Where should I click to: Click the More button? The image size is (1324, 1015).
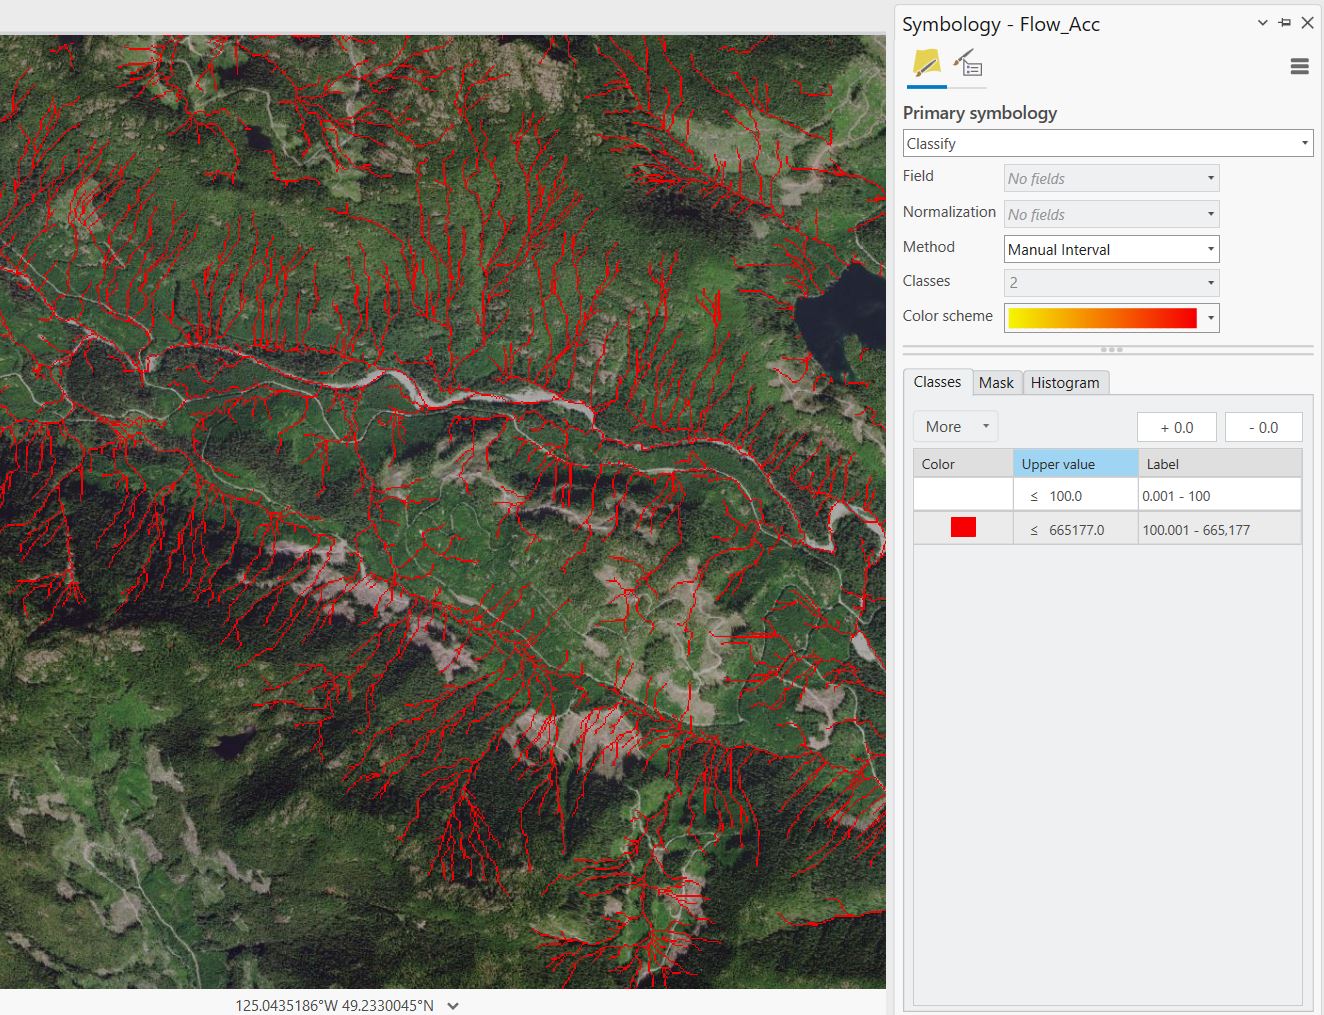(955, 427)
